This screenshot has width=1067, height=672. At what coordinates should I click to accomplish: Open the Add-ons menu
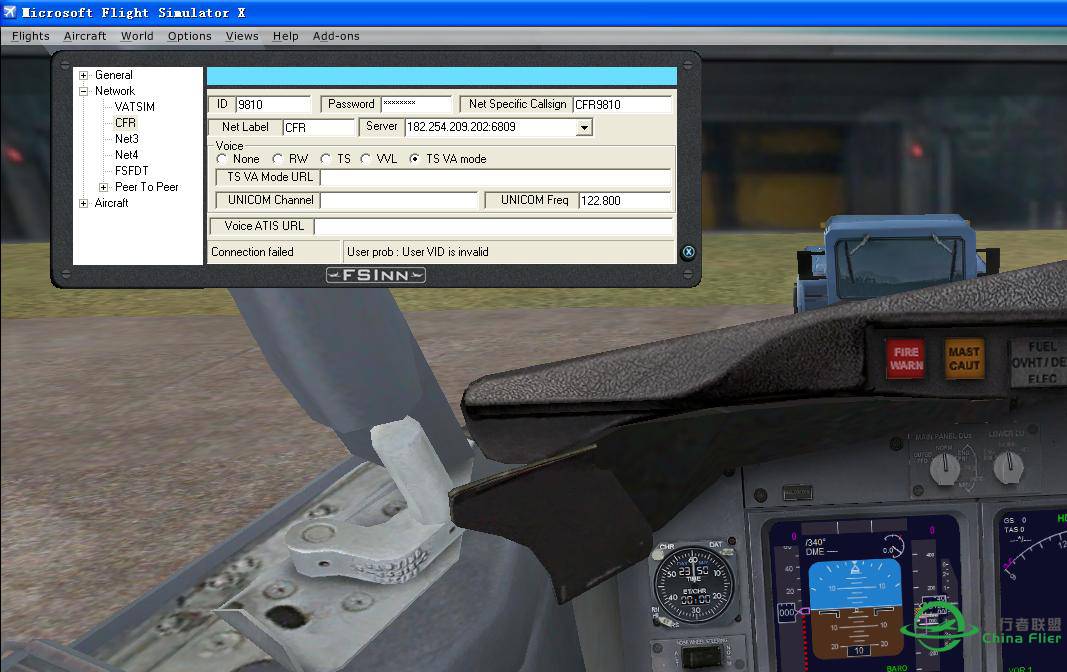pos(336,36)
